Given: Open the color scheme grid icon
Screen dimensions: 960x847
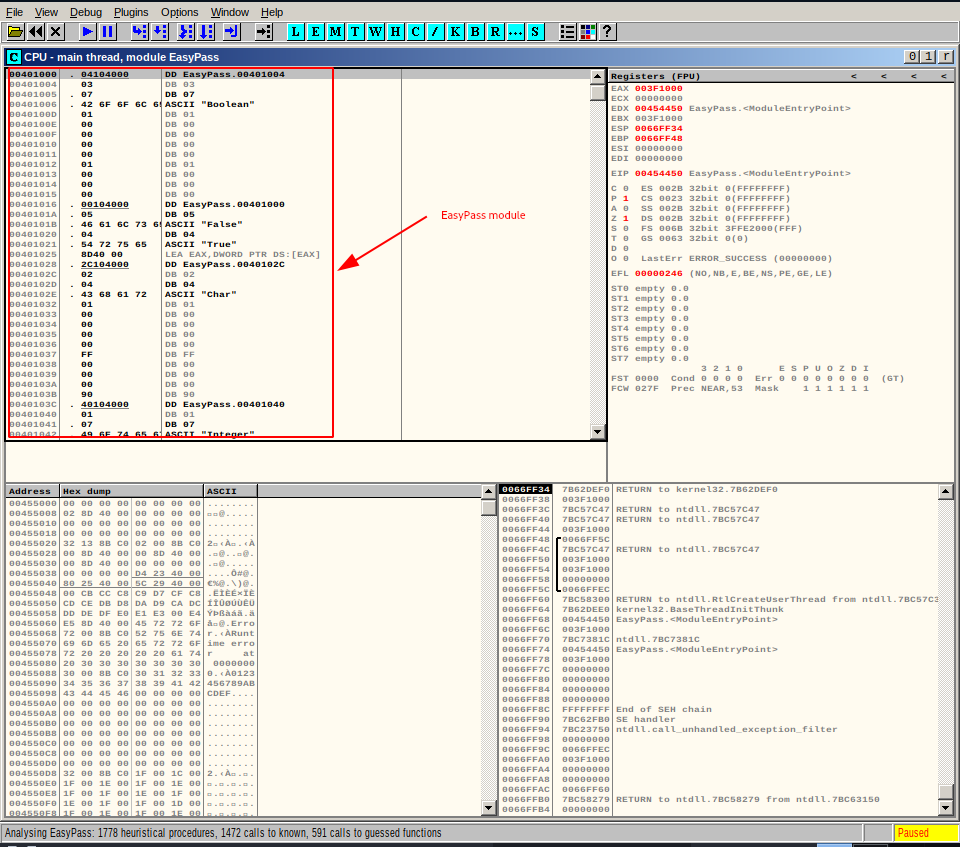Looking at the screenshot, I should [x=587, y=32].
